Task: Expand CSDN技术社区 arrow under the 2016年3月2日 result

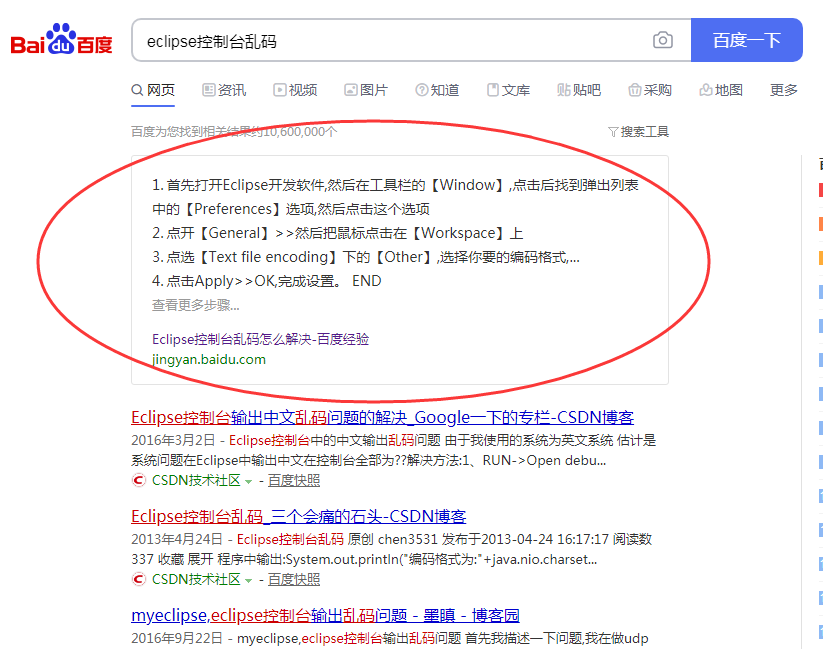Action: coord(248,481)
